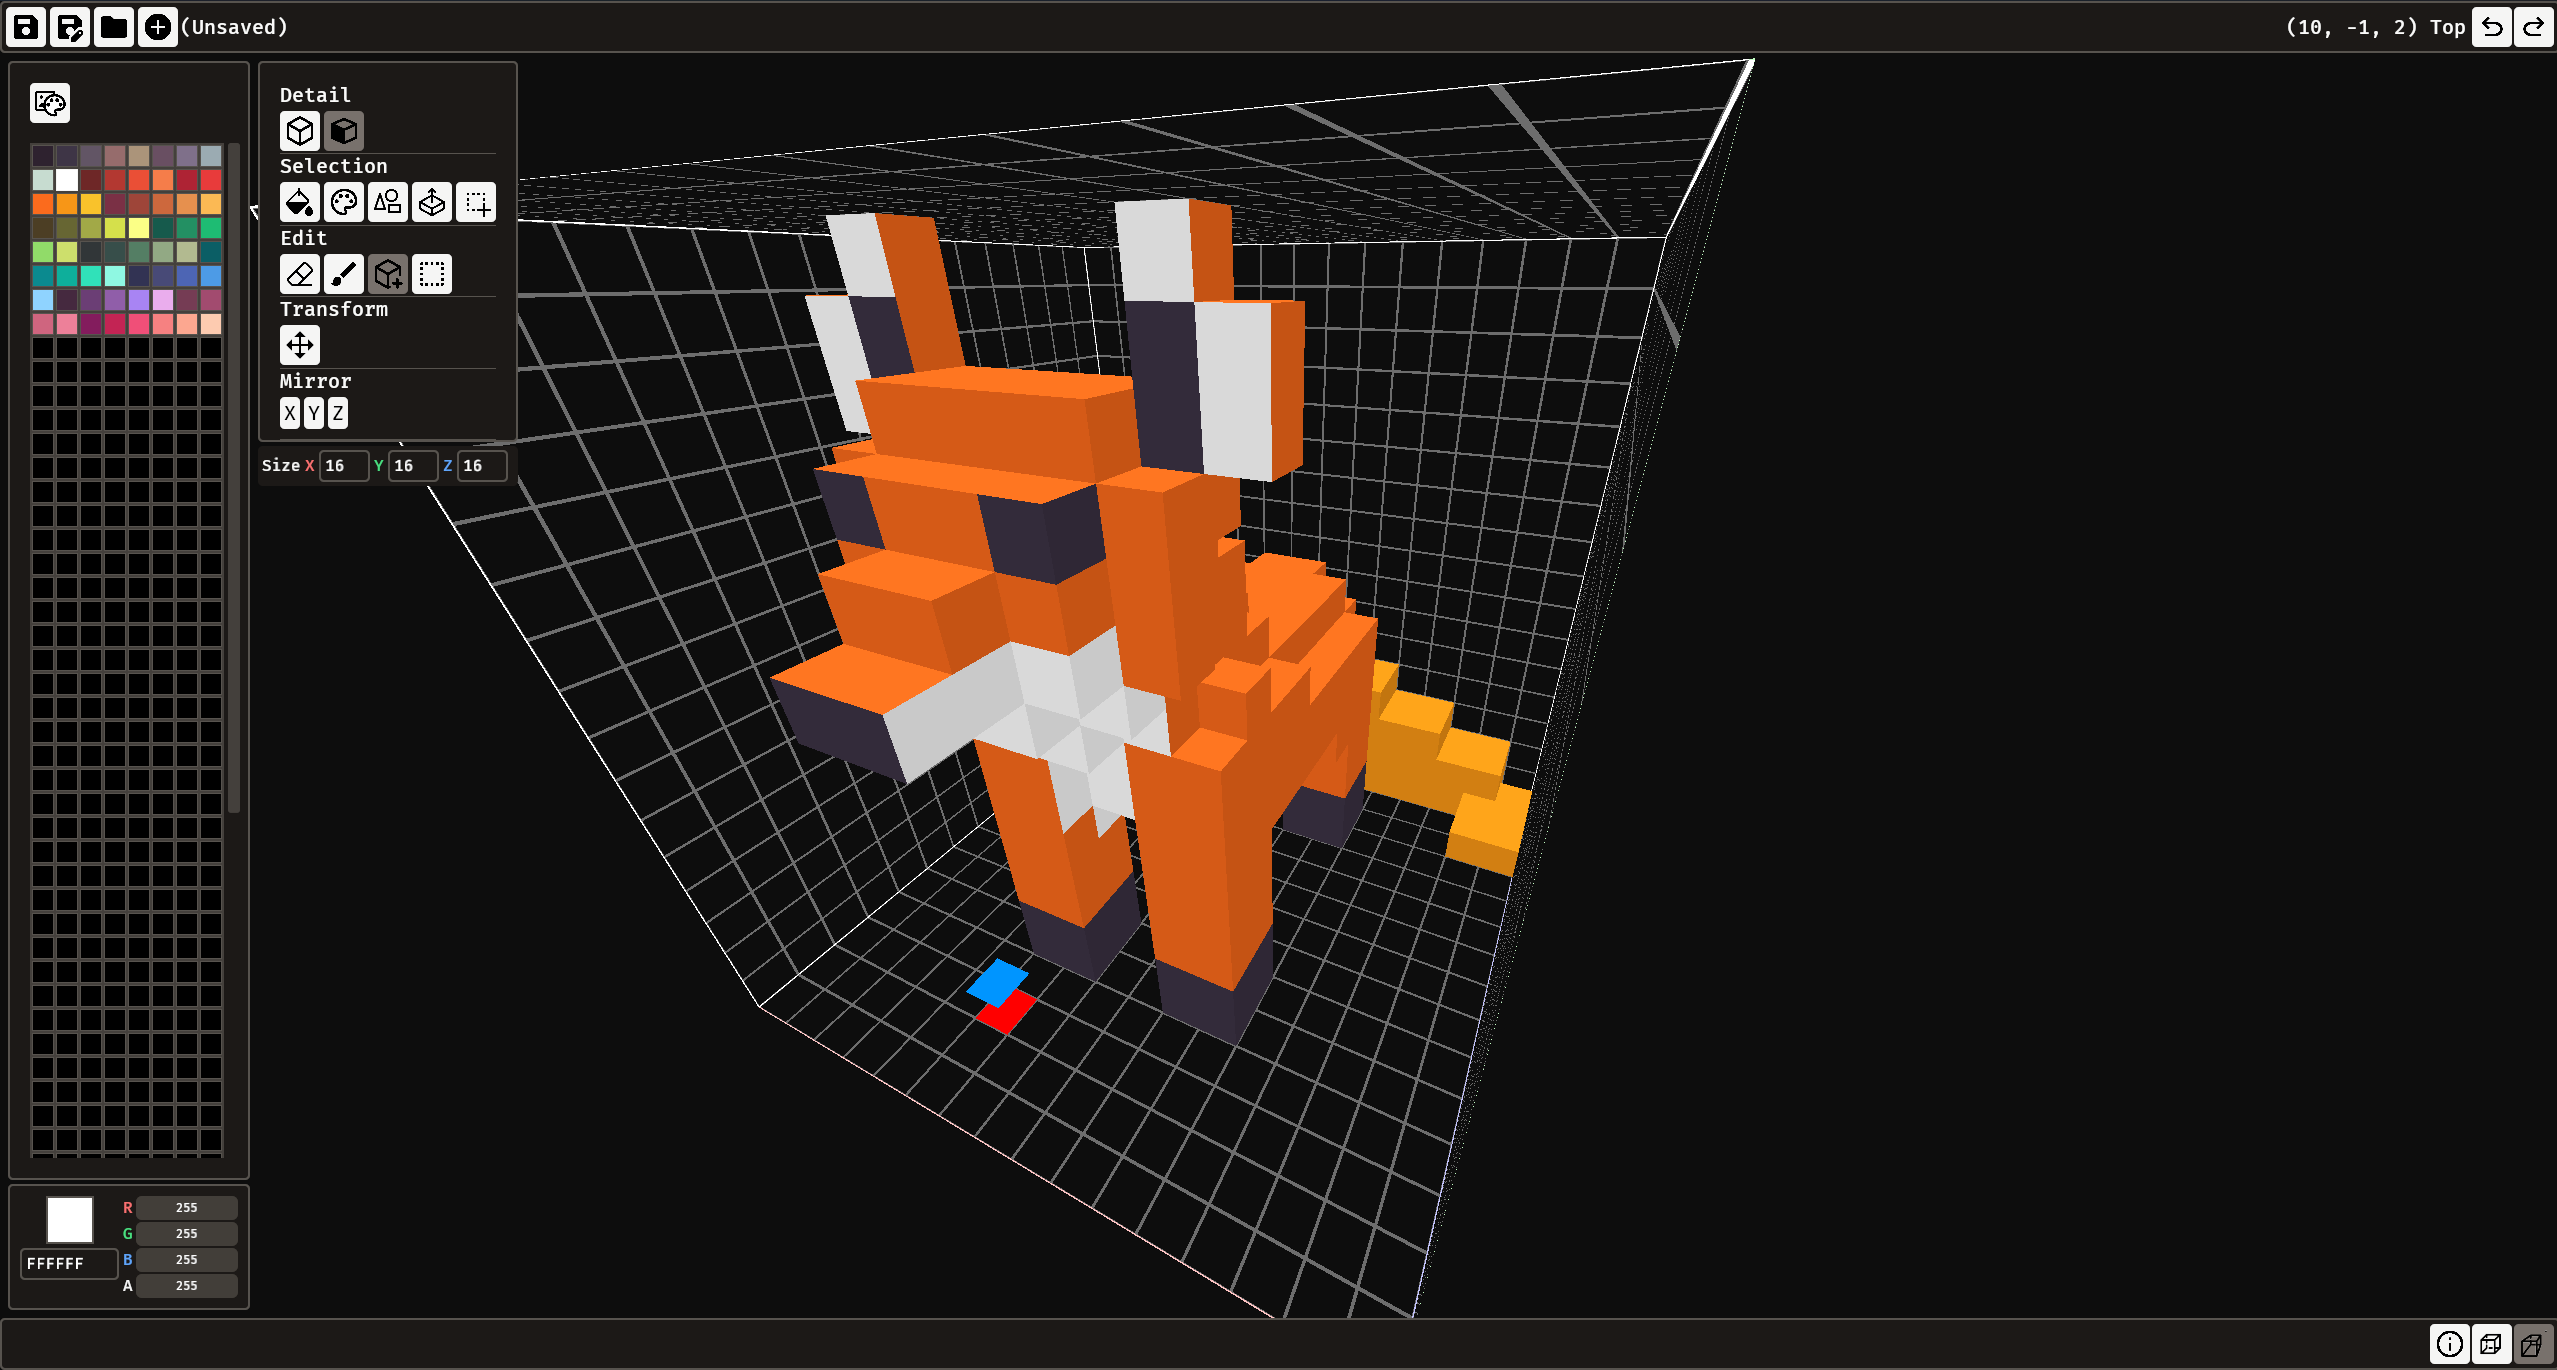The height and width of the screenshot is (1370, 2557).
Task: Click the FFFFFF hex color field
Action: pos(69,1264)
